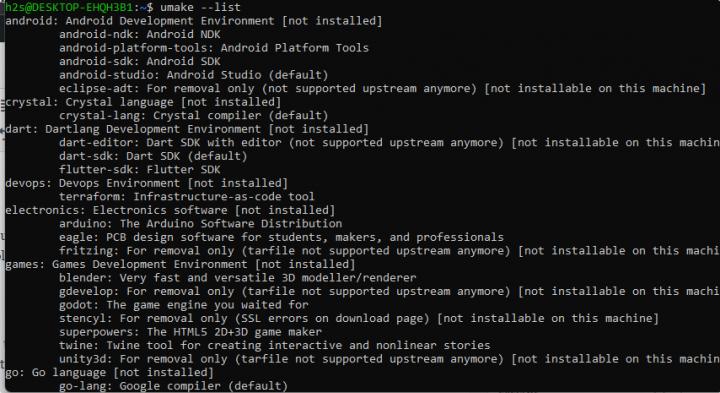Click the crystal-lang compiler entry
720x393 pixels.
[x=193, y=115]
